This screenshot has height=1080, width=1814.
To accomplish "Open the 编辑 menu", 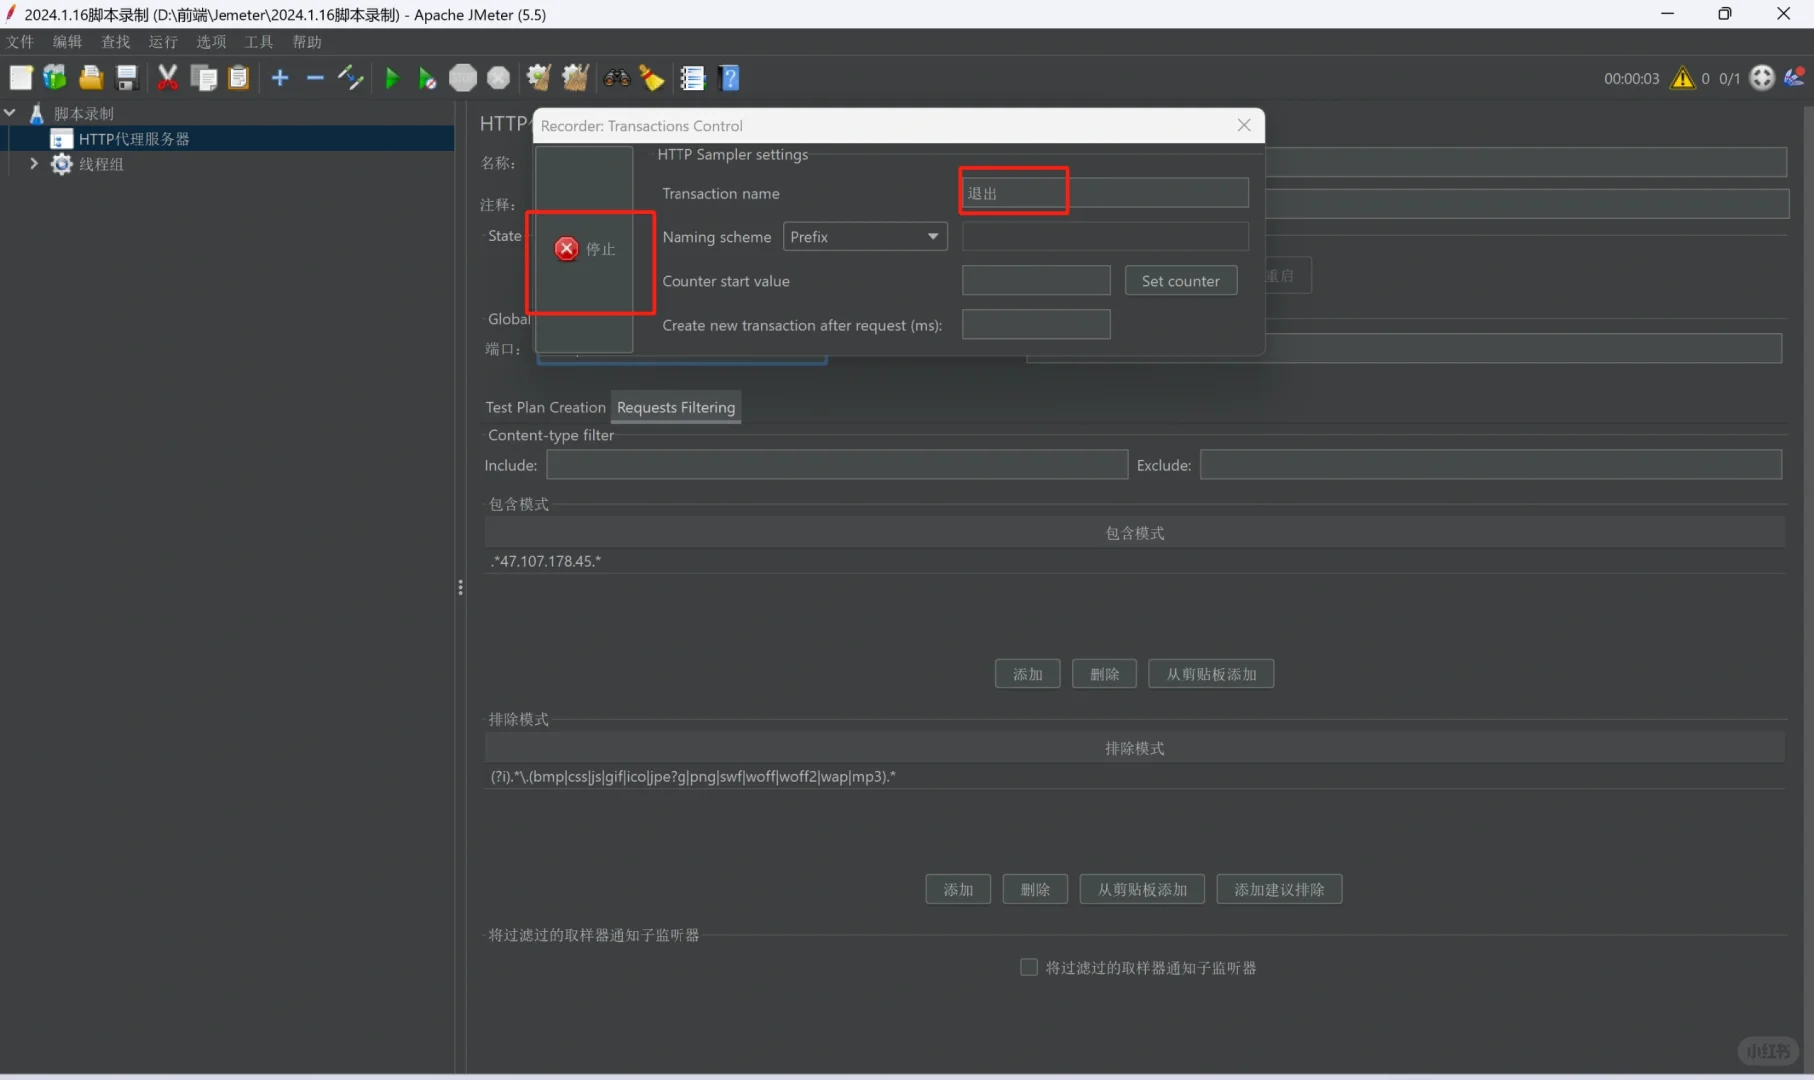I will point(68,42).
